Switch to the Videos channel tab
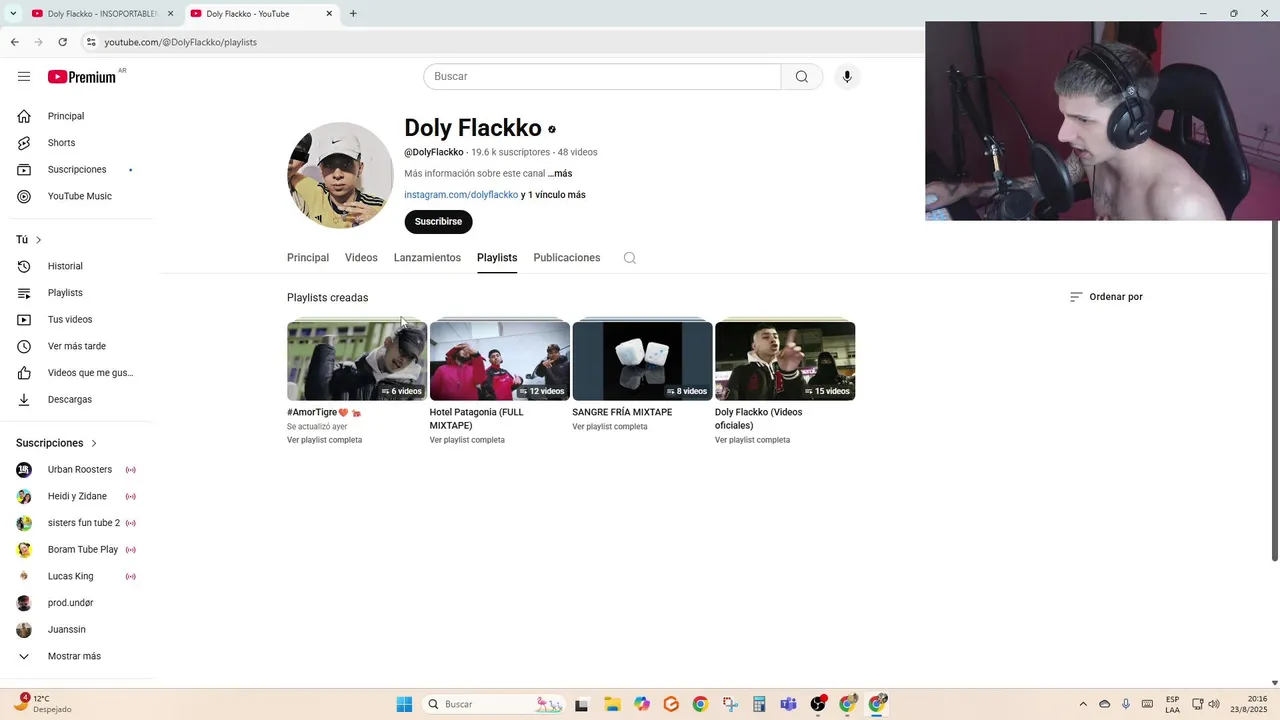Image resolution: width=1280 pixels, height=720 pixels. click(x=361, y=258)
